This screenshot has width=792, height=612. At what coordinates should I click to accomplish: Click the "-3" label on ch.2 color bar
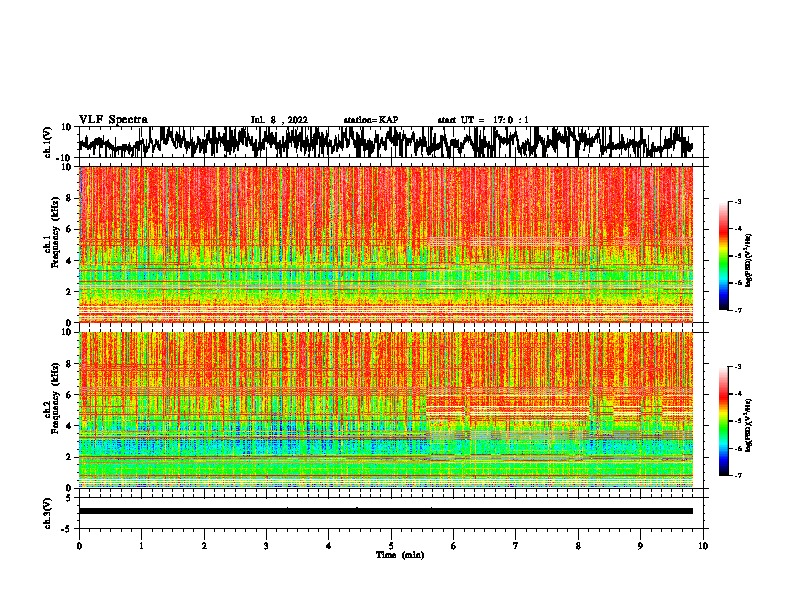[737, 367]
